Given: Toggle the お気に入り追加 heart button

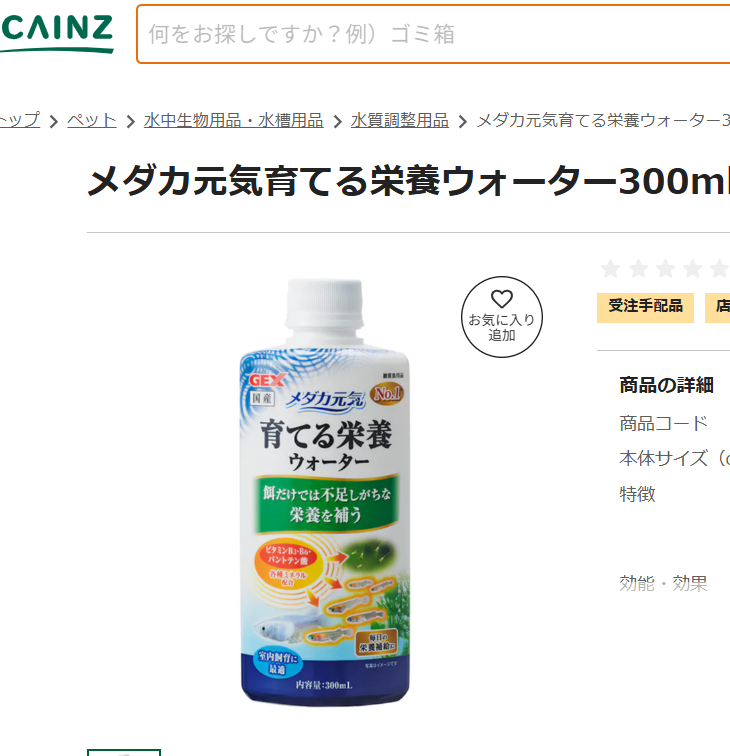Looking at the screenshot, I should point(501,317).
